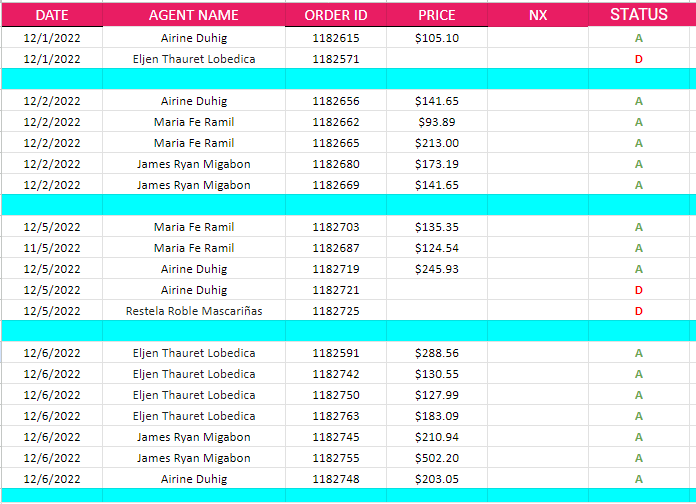This screenshot has width=696, height=504.
Task: Select the PRICE header cell
Action: (436, 15)
